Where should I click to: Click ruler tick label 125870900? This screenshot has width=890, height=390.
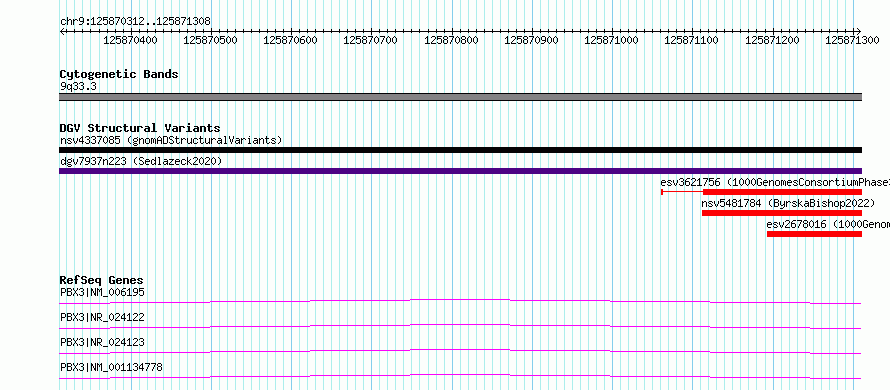531,40
